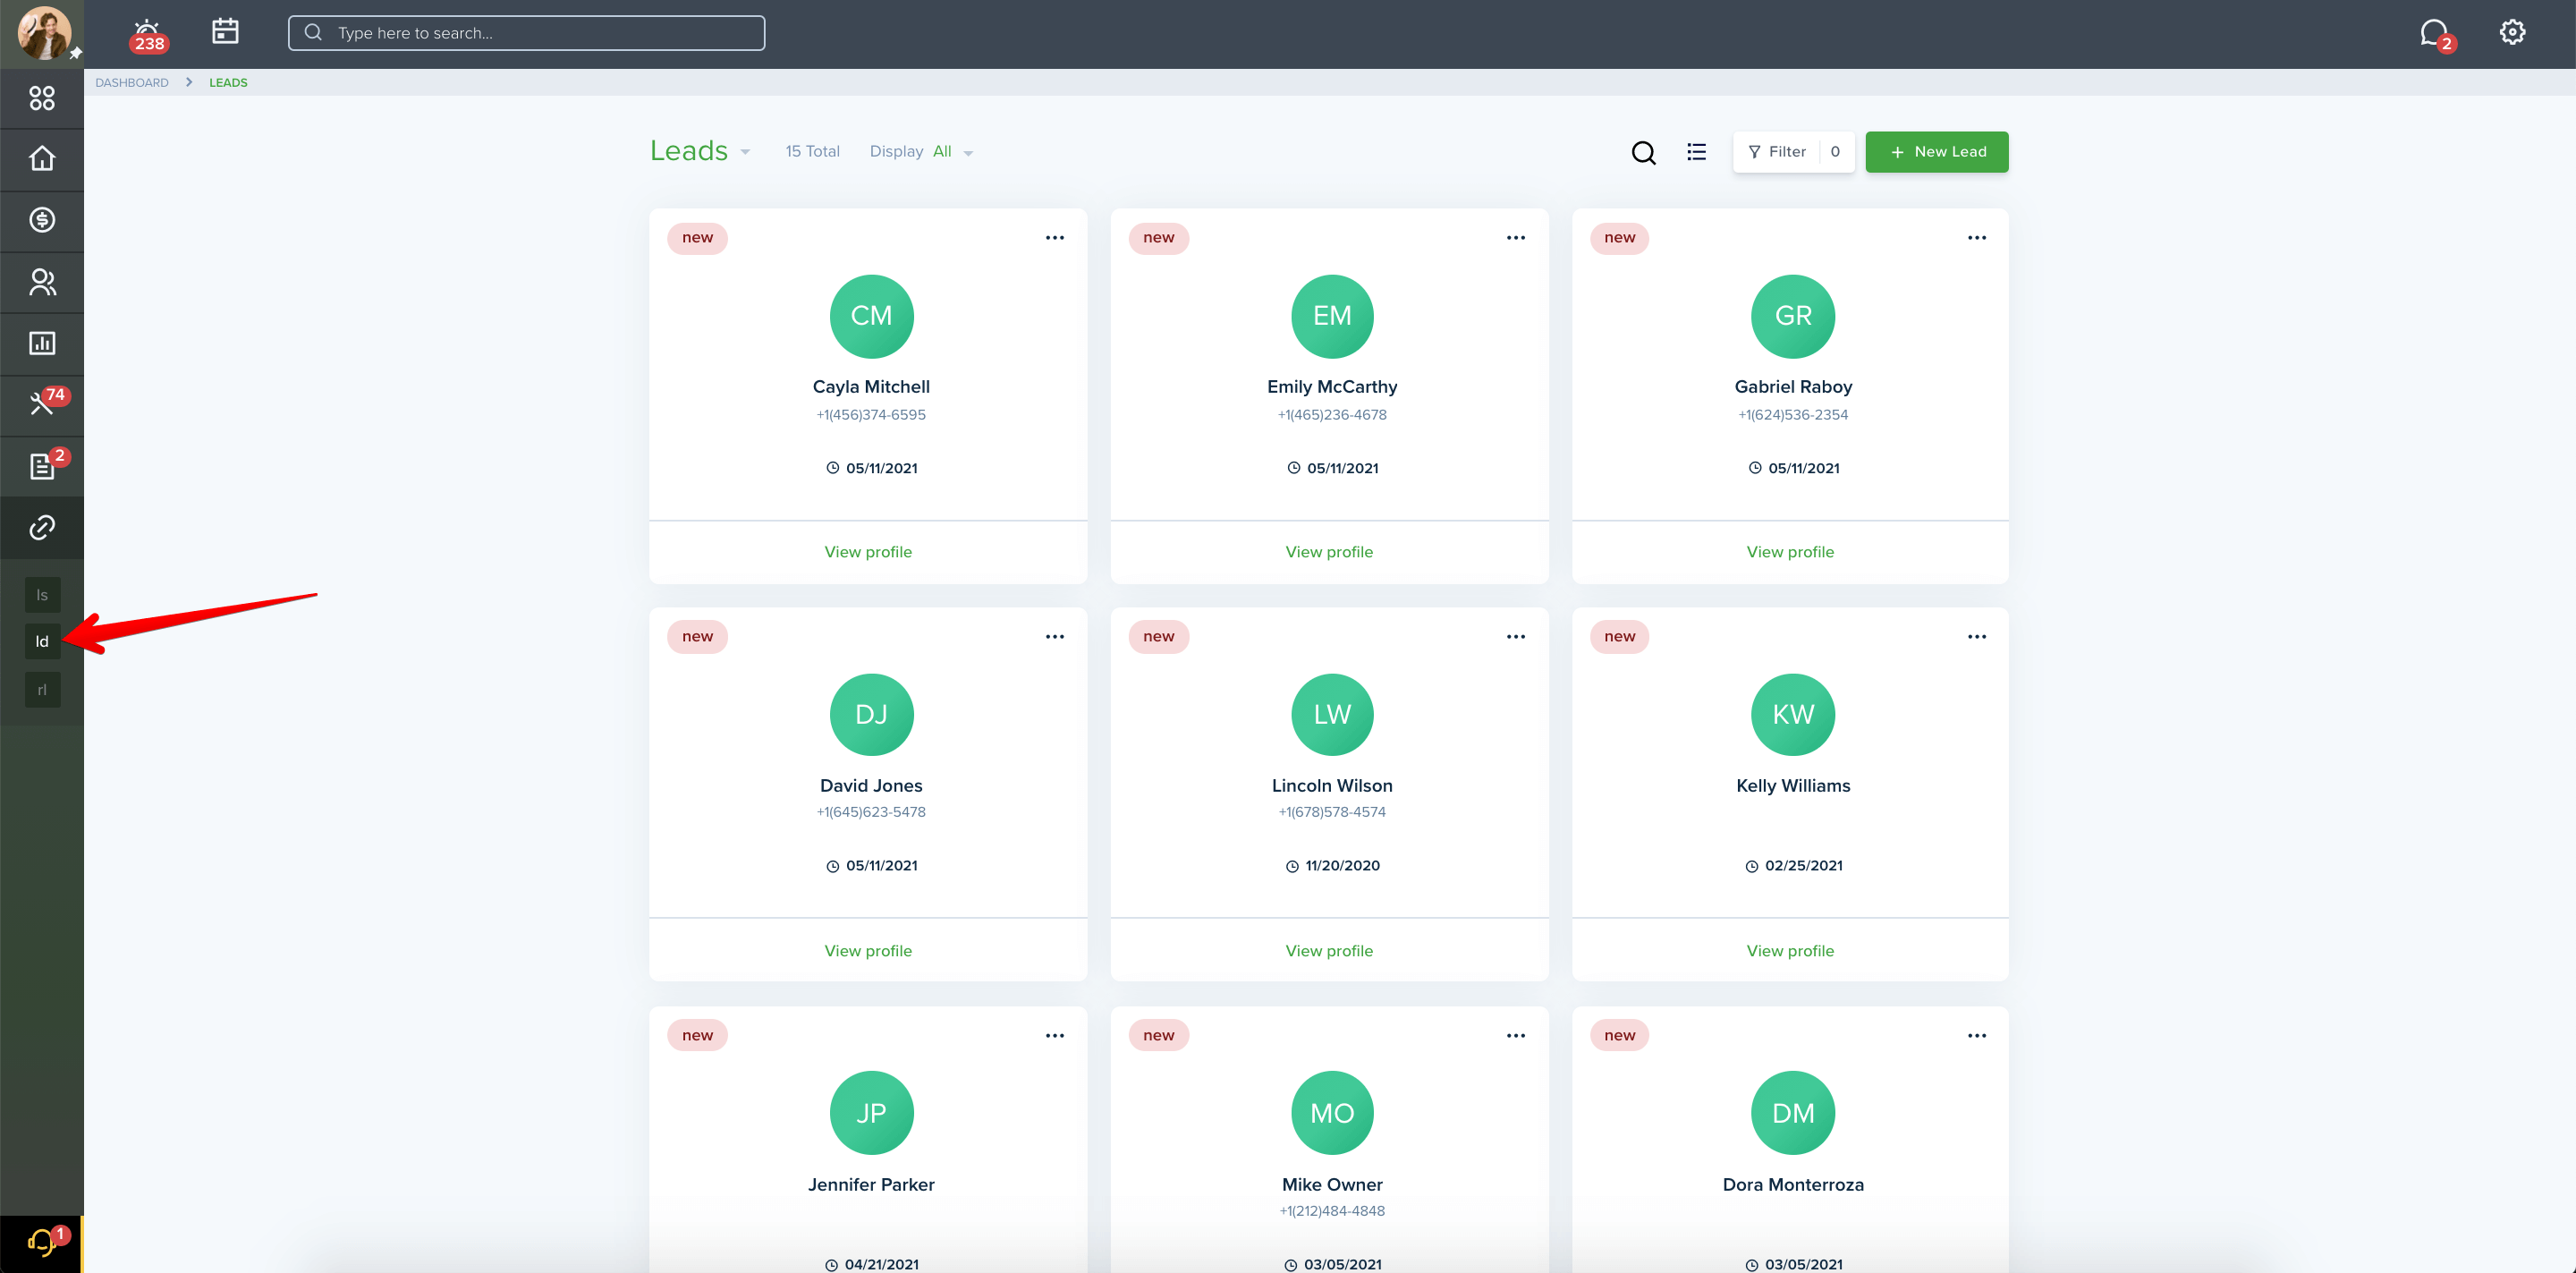The image size is (2576, 1273).
Task: Click phone number +1(212)484-4848
Action: 1332,1211
